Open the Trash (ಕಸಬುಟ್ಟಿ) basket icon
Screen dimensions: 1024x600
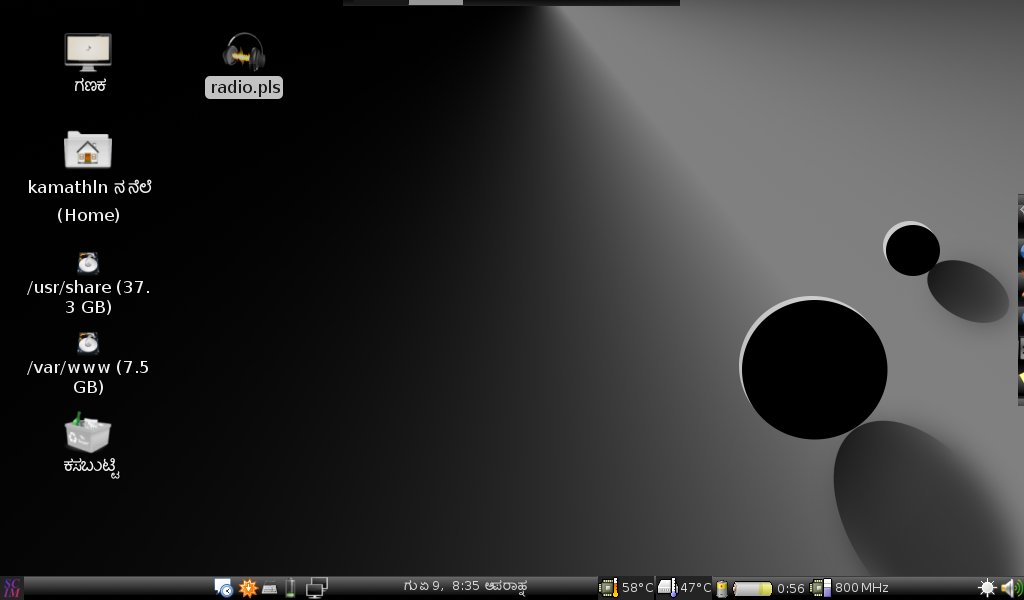tap(88, 432)
